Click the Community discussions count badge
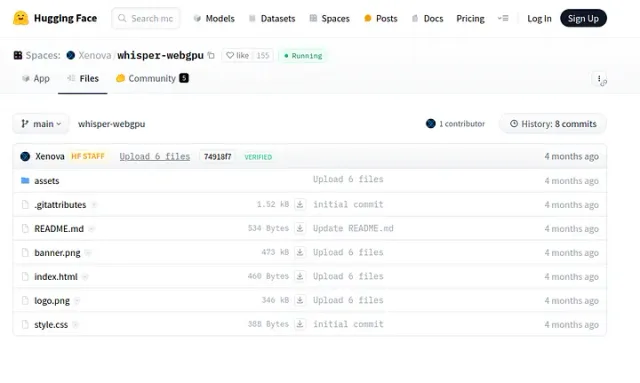This screenshot has width=640, height=383. click(x=184, y=78)
